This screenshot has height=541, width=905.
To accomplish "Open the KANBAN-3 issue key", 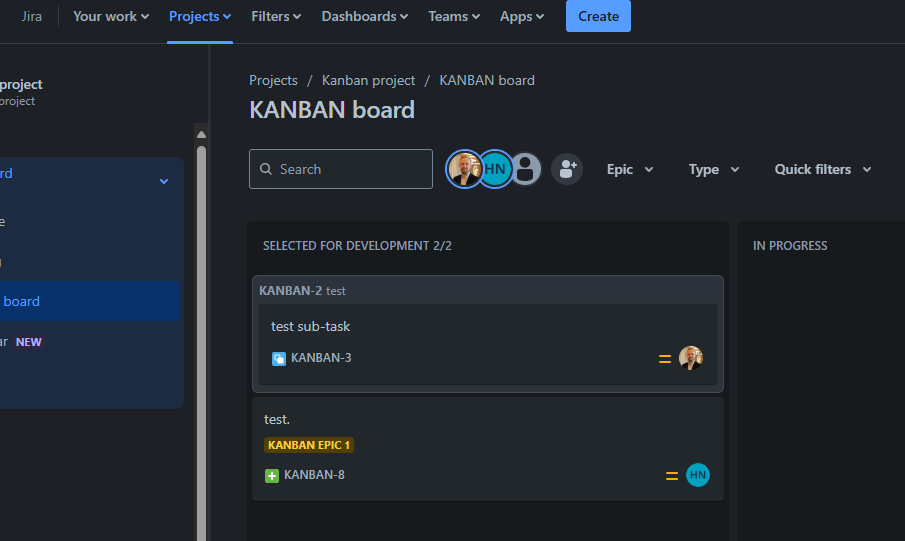I will tap(321, 358).
